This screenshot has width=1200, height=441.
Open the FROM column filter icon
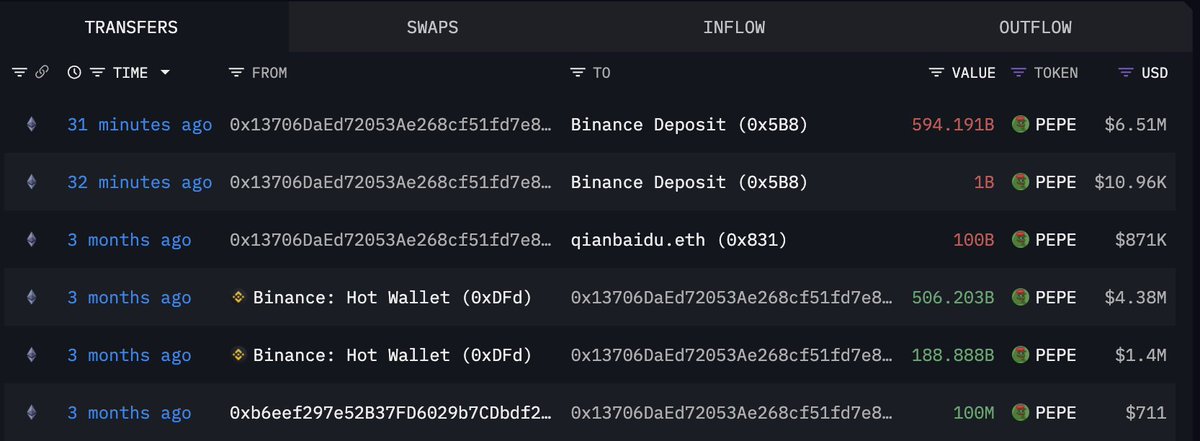coord(236,73)
